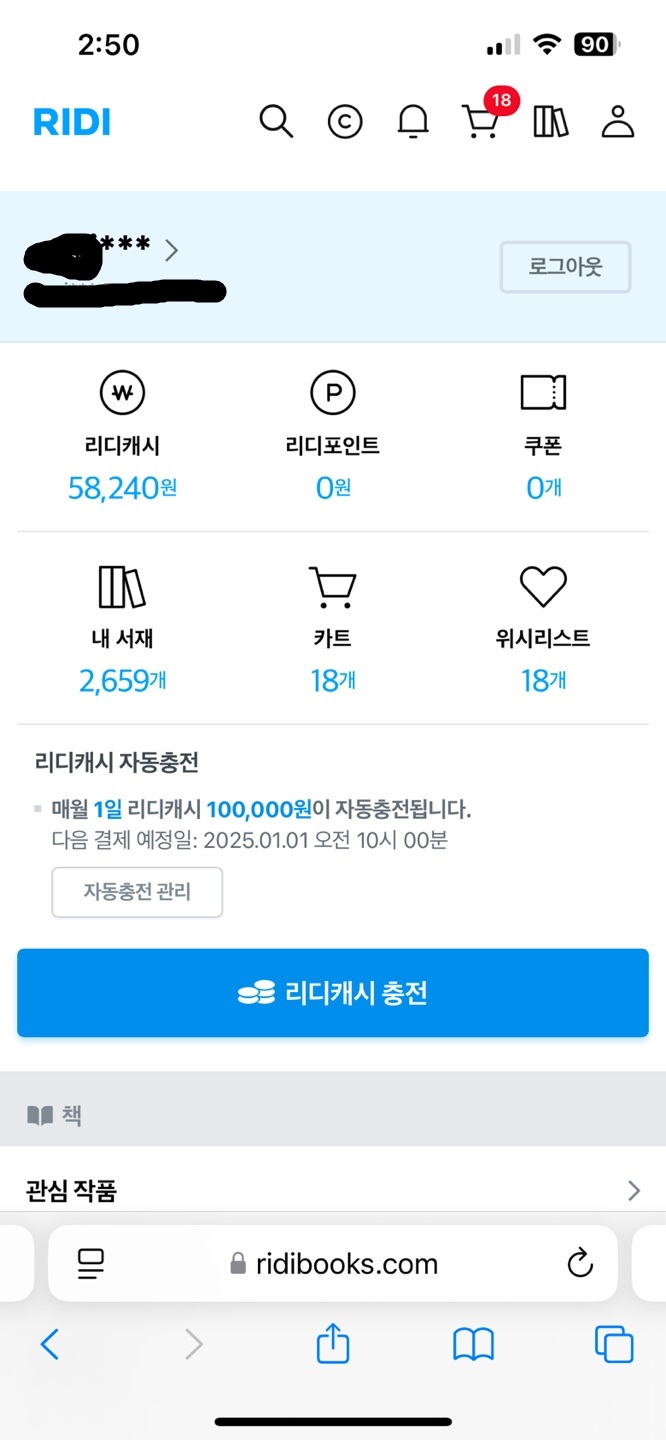Tap the 위시리스트 heart icon
666x1440 pixels.
click(543, 586)
